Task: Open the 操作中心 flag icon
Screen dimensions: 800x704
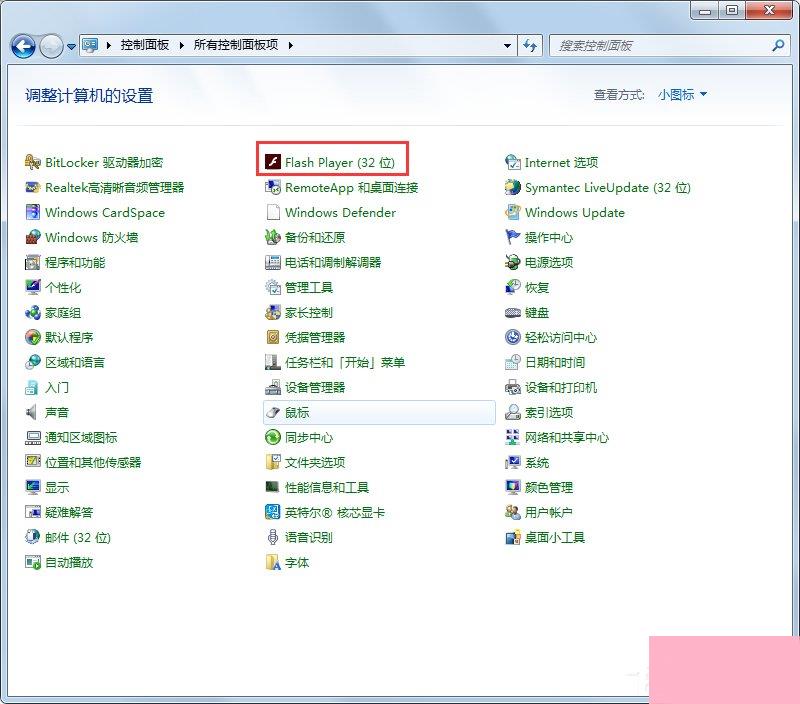Action: click(513, 237)
